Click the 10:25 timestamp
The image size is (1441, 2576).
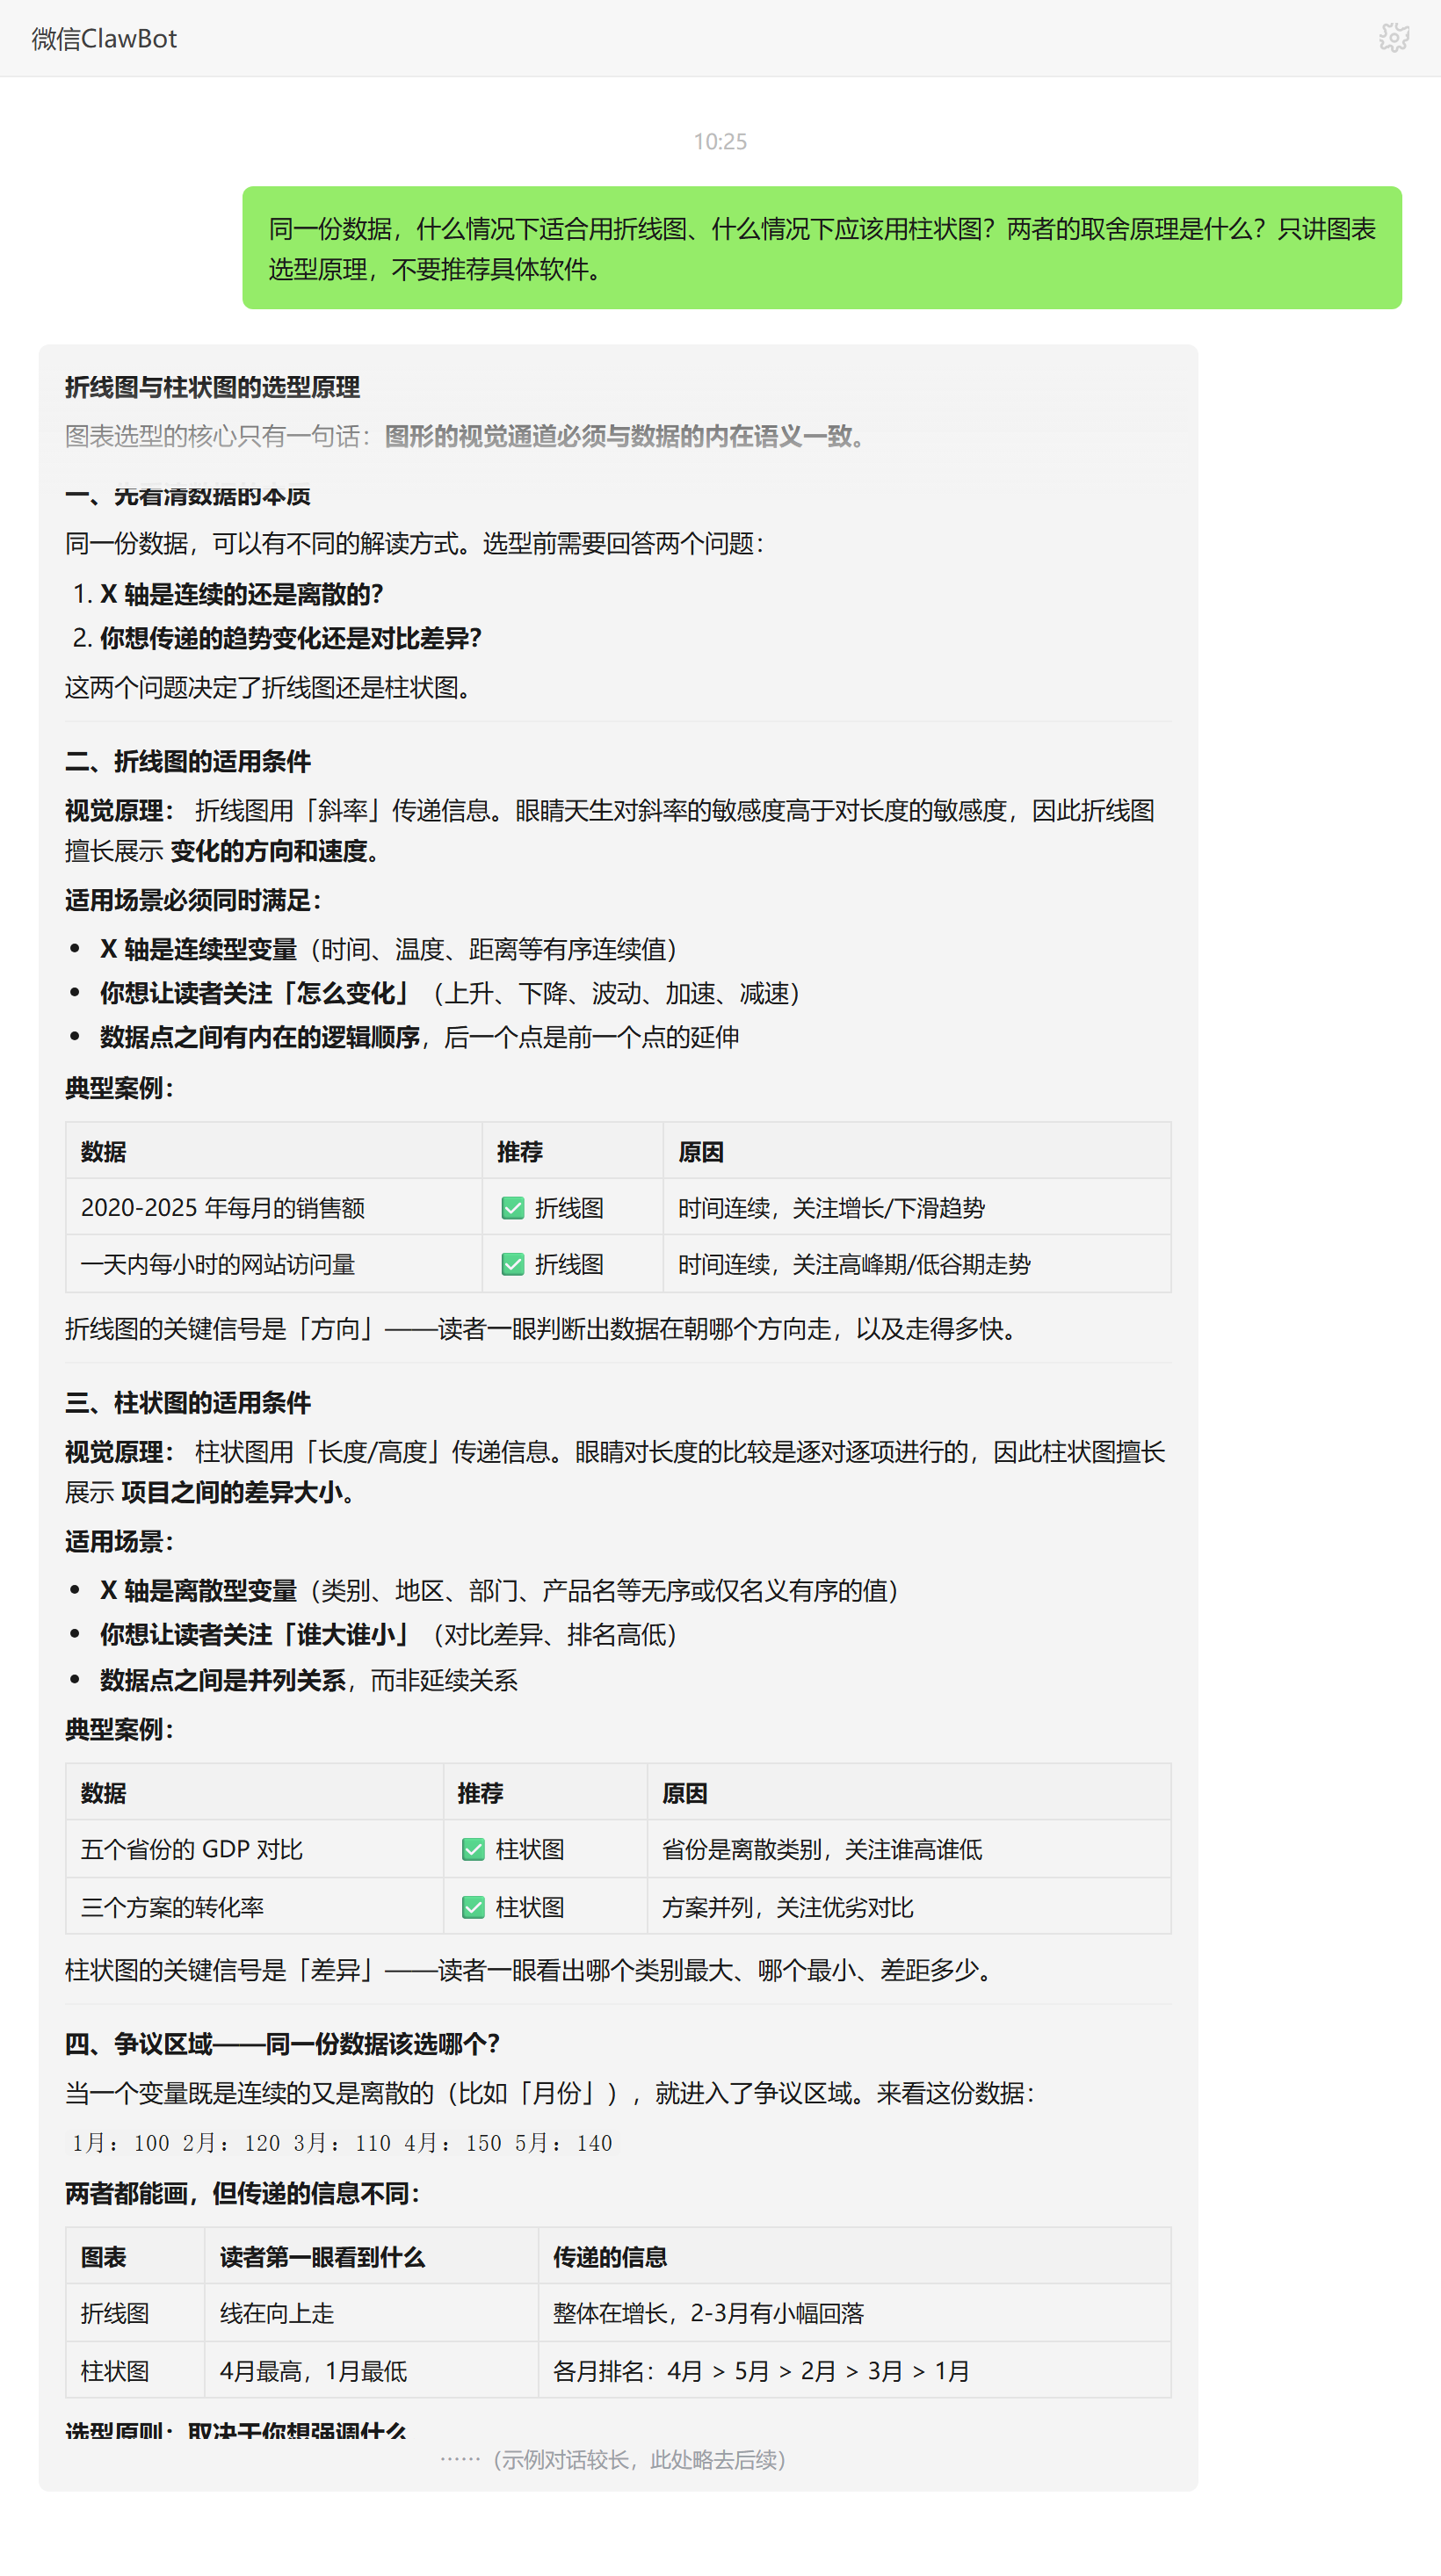click(x=720, y=142)
